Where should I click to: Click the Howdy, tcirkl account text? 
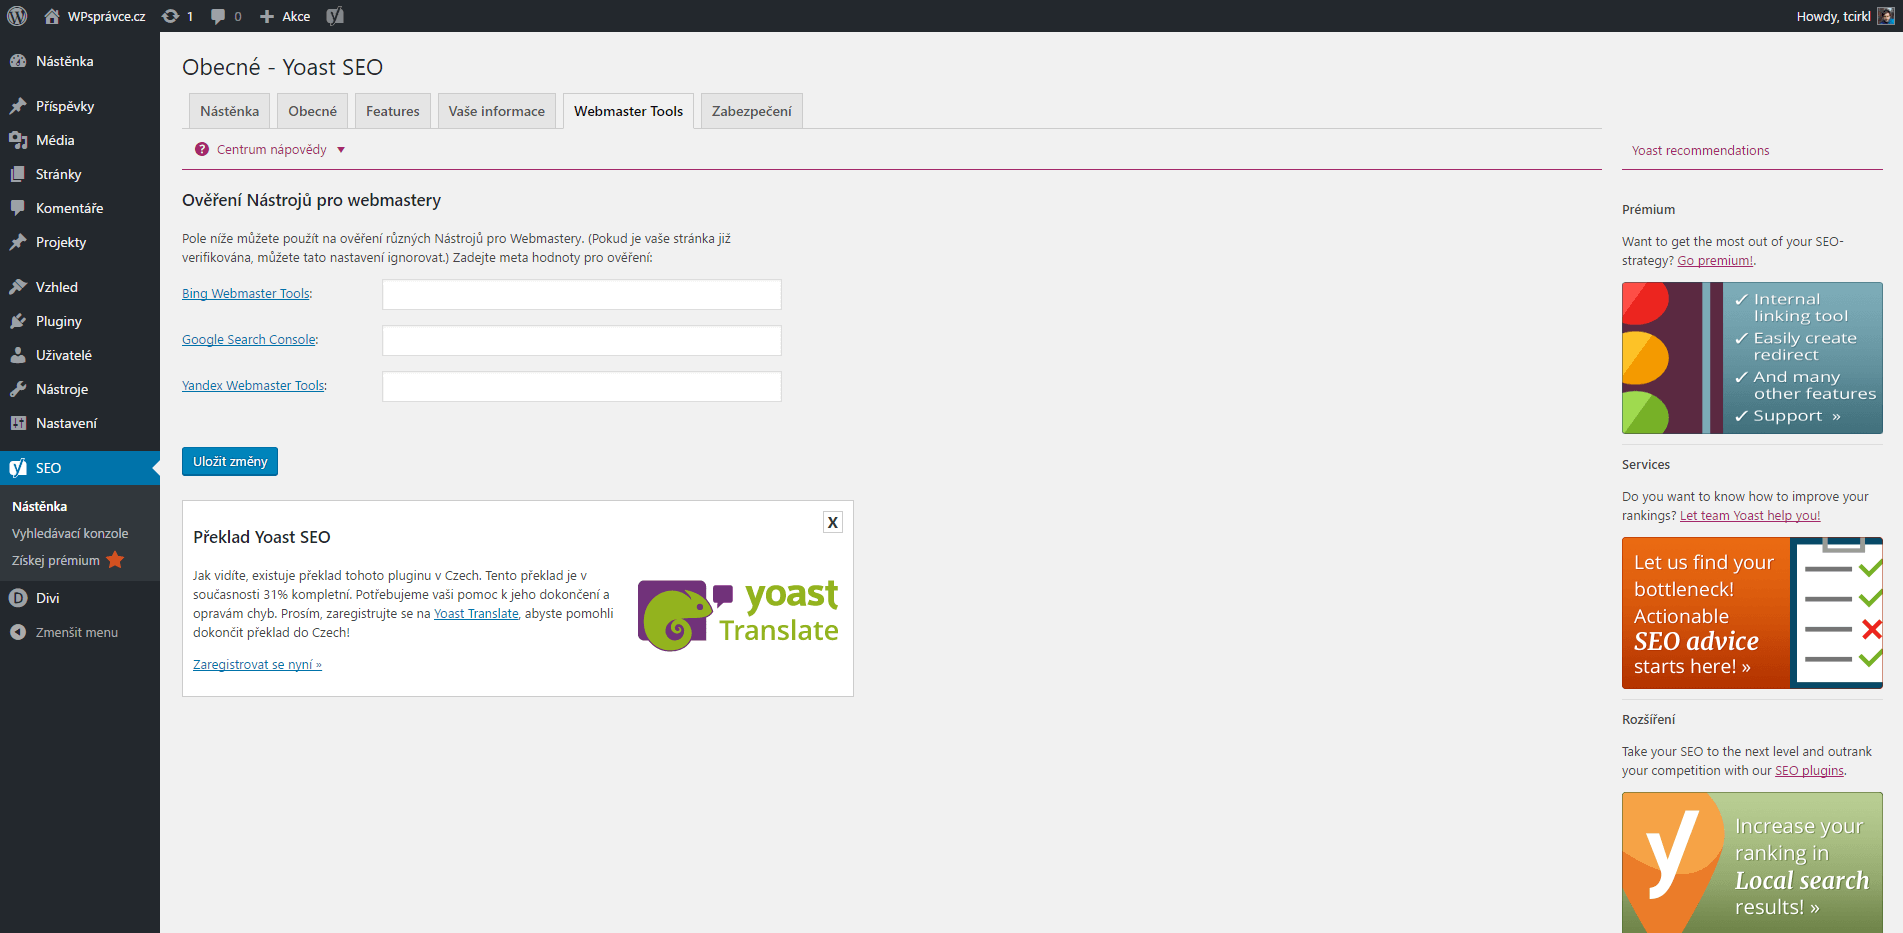point(1833,16)
